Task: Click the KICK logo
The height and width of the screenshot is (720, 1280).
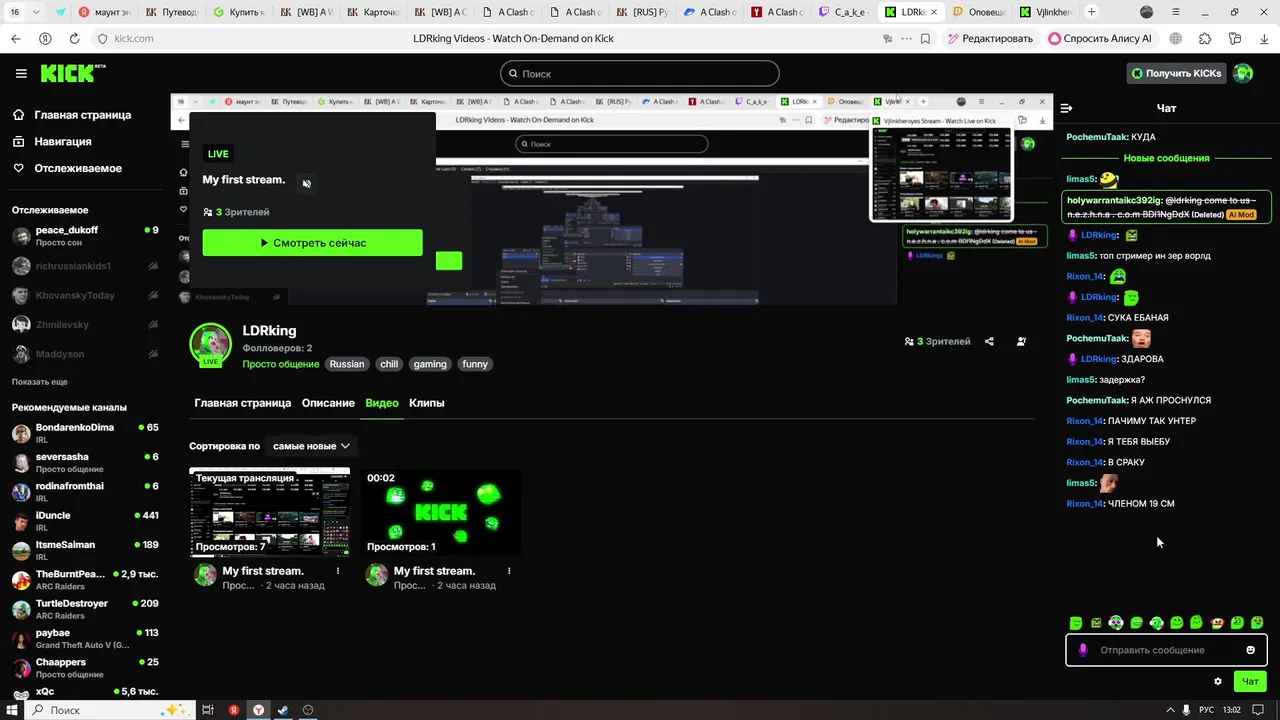Action: [x=72, y=74]
